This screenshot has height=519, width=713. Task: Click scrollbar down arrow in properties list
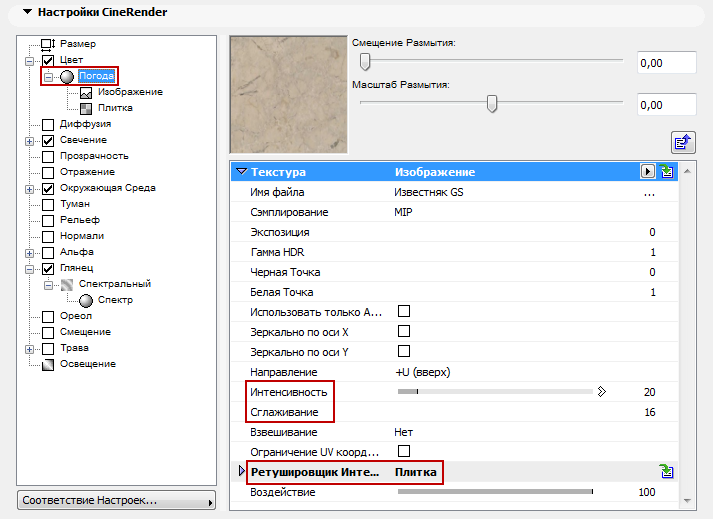687,500
